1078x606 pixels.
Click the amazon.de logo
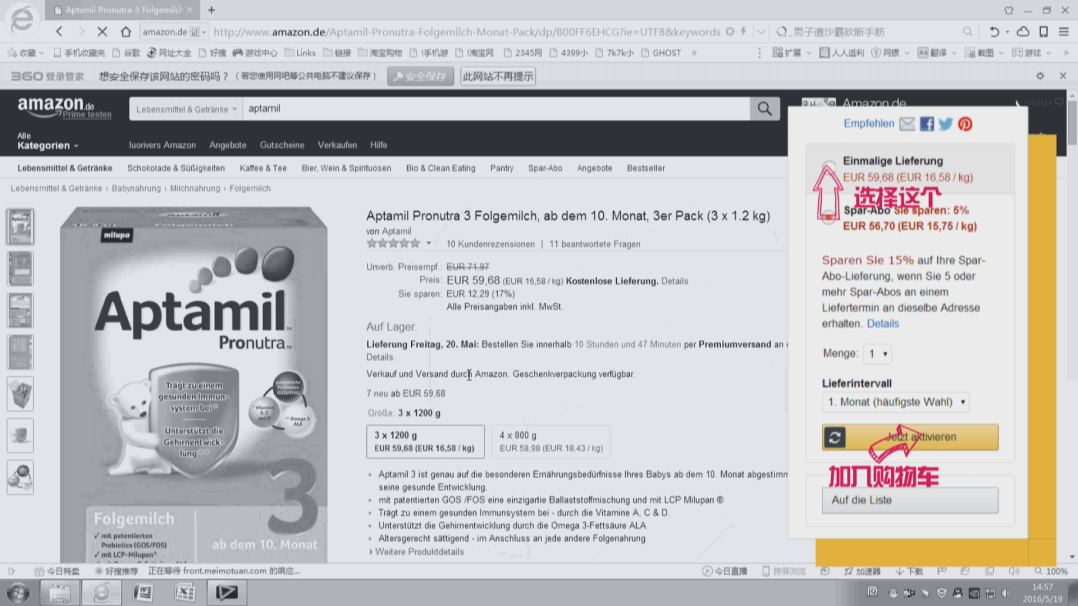55,107
